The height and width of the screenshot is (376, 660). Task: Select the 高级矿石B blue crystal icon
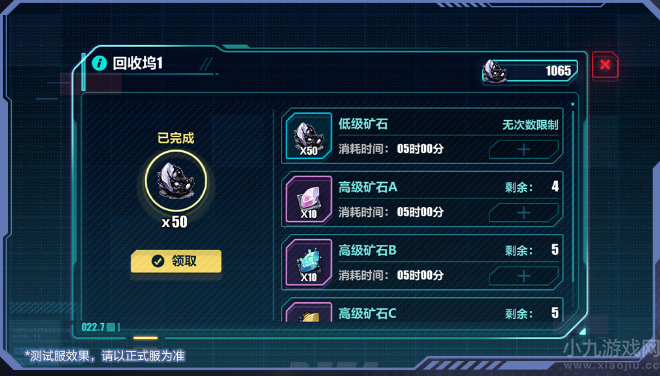pos(309,262)
